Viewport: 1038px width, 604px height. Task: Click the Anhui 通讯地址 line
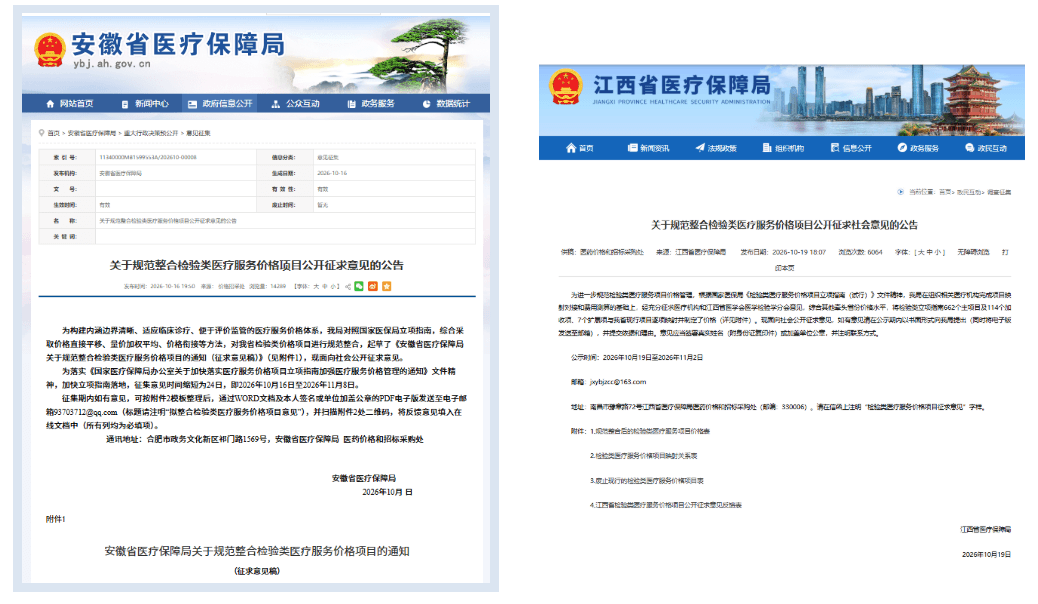pyautogui.click(x=264, y=439)
